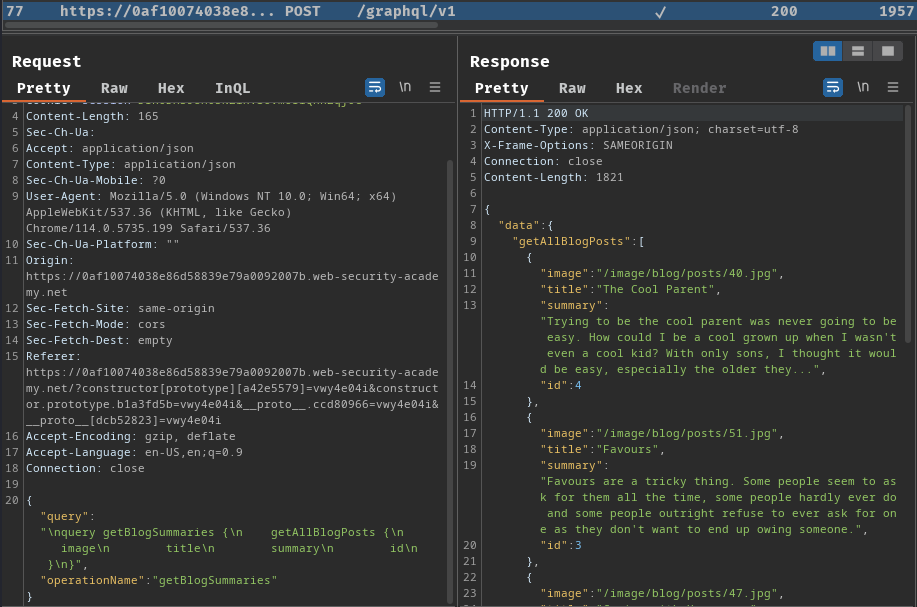917x607 pixels.
Task: Click the Accept: application/json header line
Action: point(109,149)
